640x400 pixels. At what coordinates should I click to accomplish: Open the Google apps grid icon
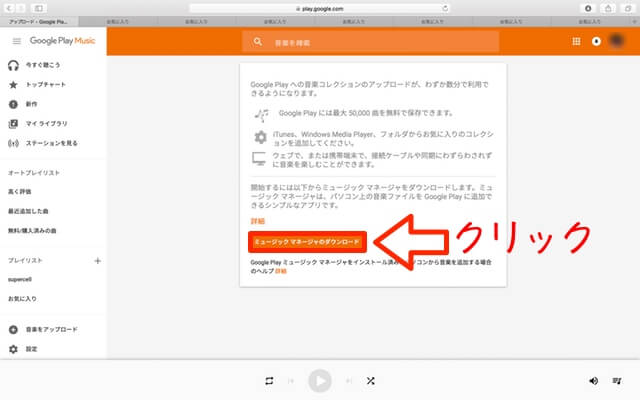576,41
